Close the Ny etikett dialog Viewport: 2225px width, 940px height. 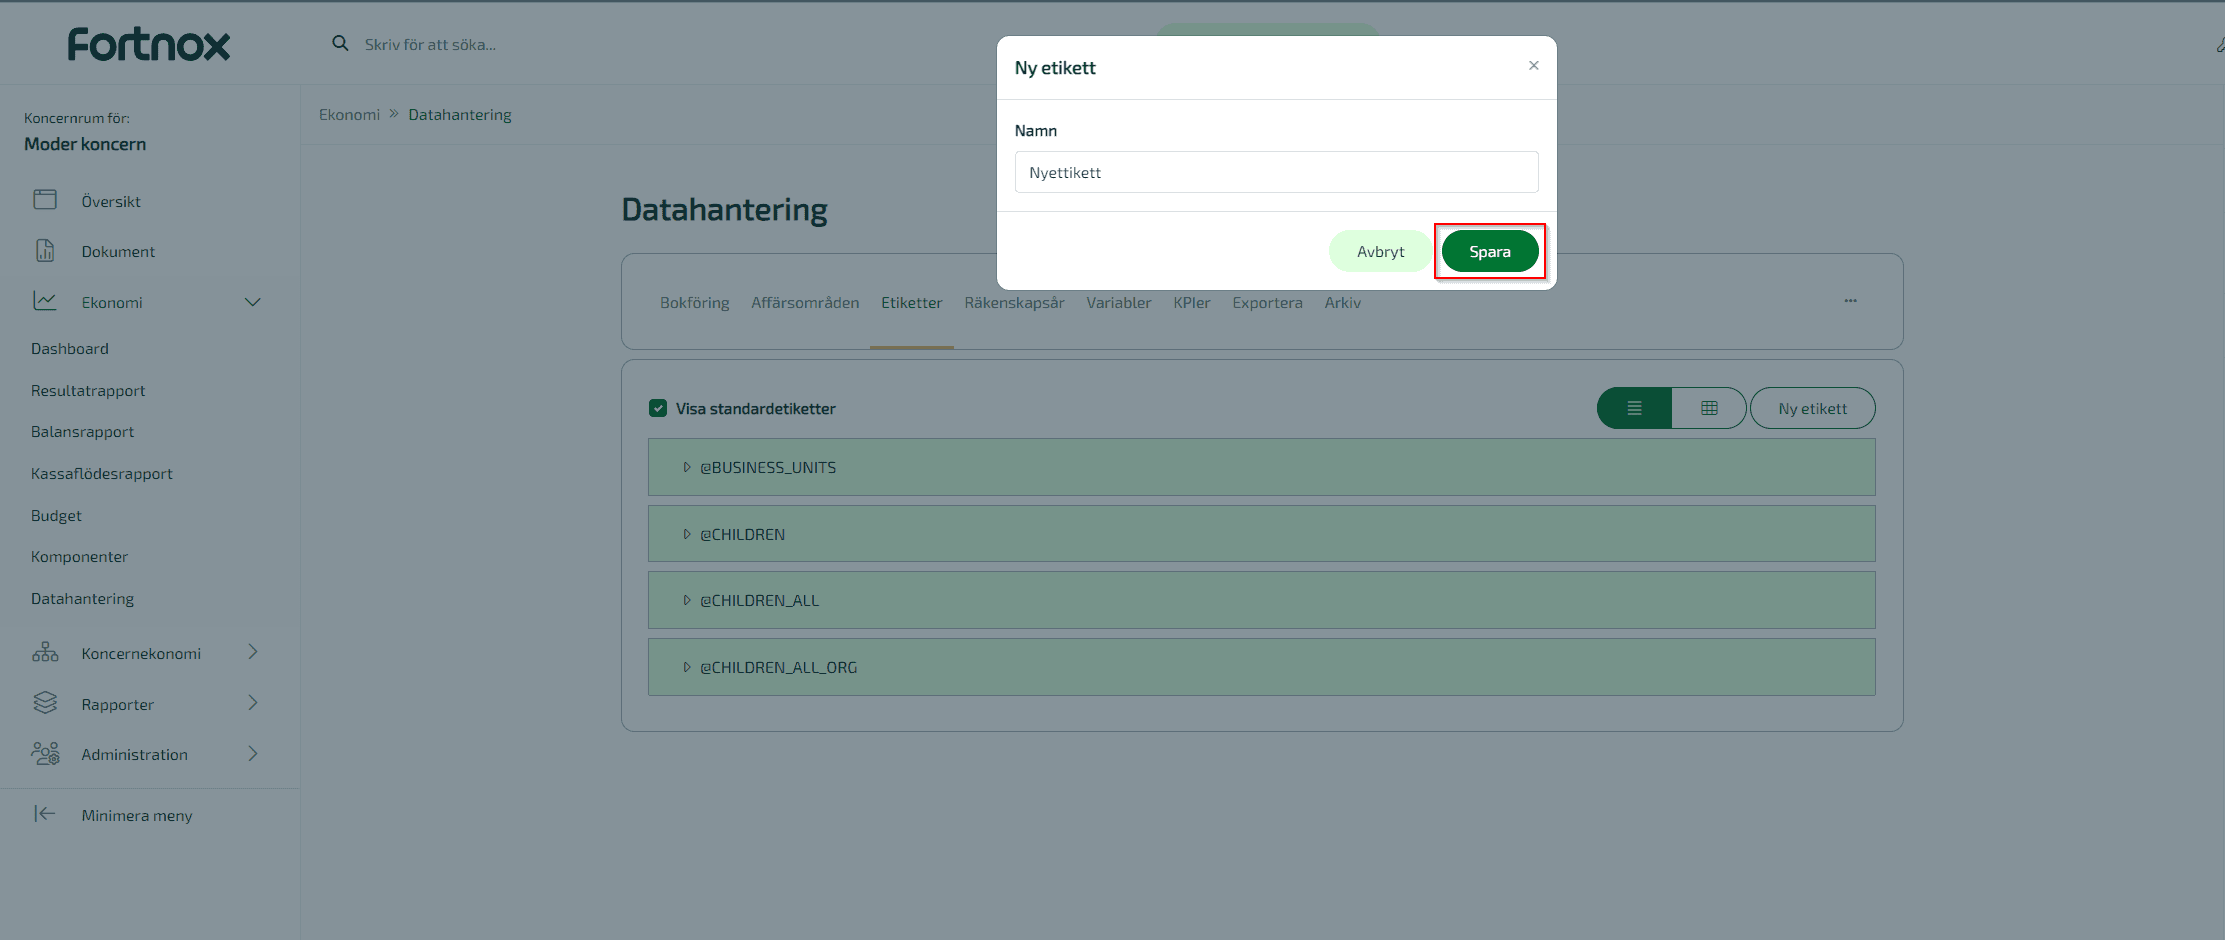1533,66
